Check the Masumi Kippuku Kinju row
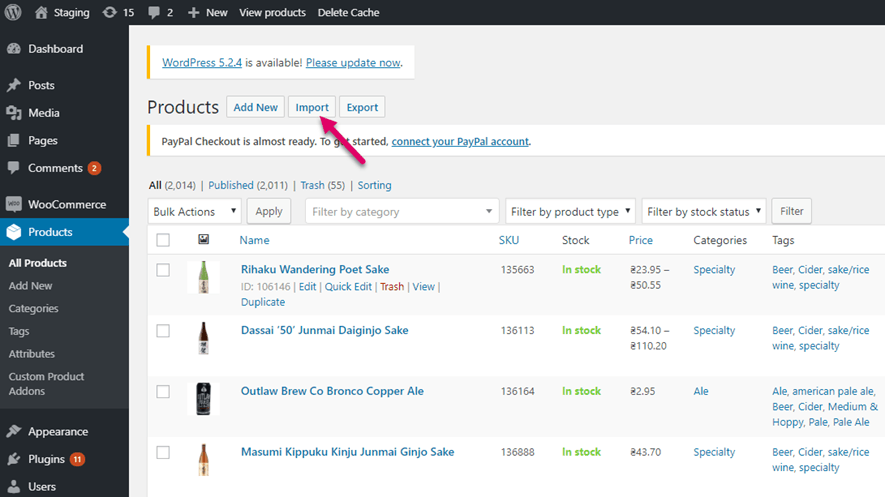Image resolution: width=885 pixels, height=497 pixels. click(163, 452)
